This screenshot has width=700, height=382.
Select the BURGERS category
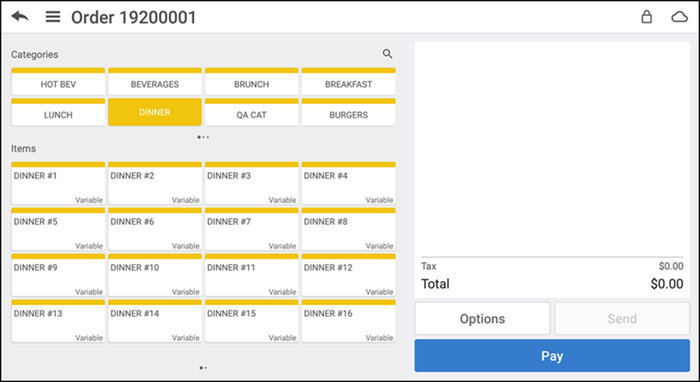tap(349, 112)
